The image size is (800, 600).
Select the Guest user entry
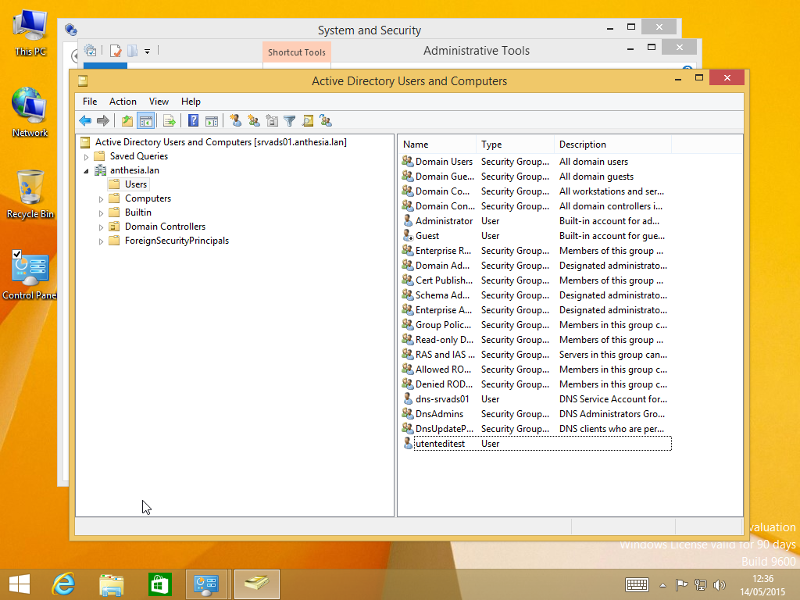536,236
